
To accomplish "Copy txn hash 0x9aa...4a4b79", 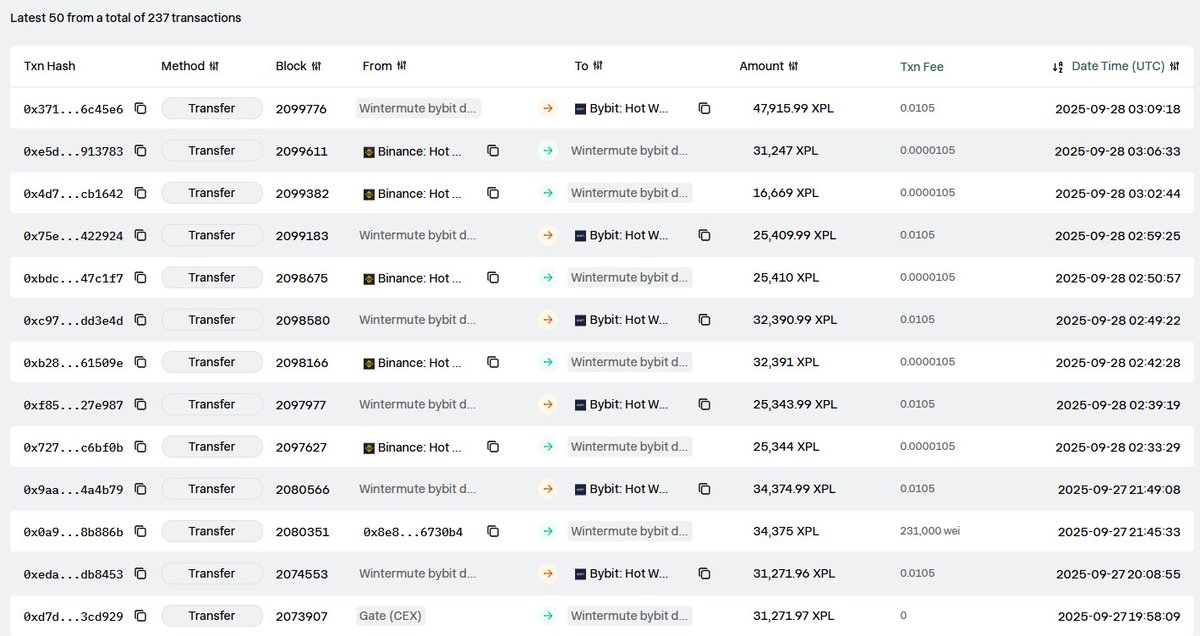I will pyautogui.click(x=140, y=489).
